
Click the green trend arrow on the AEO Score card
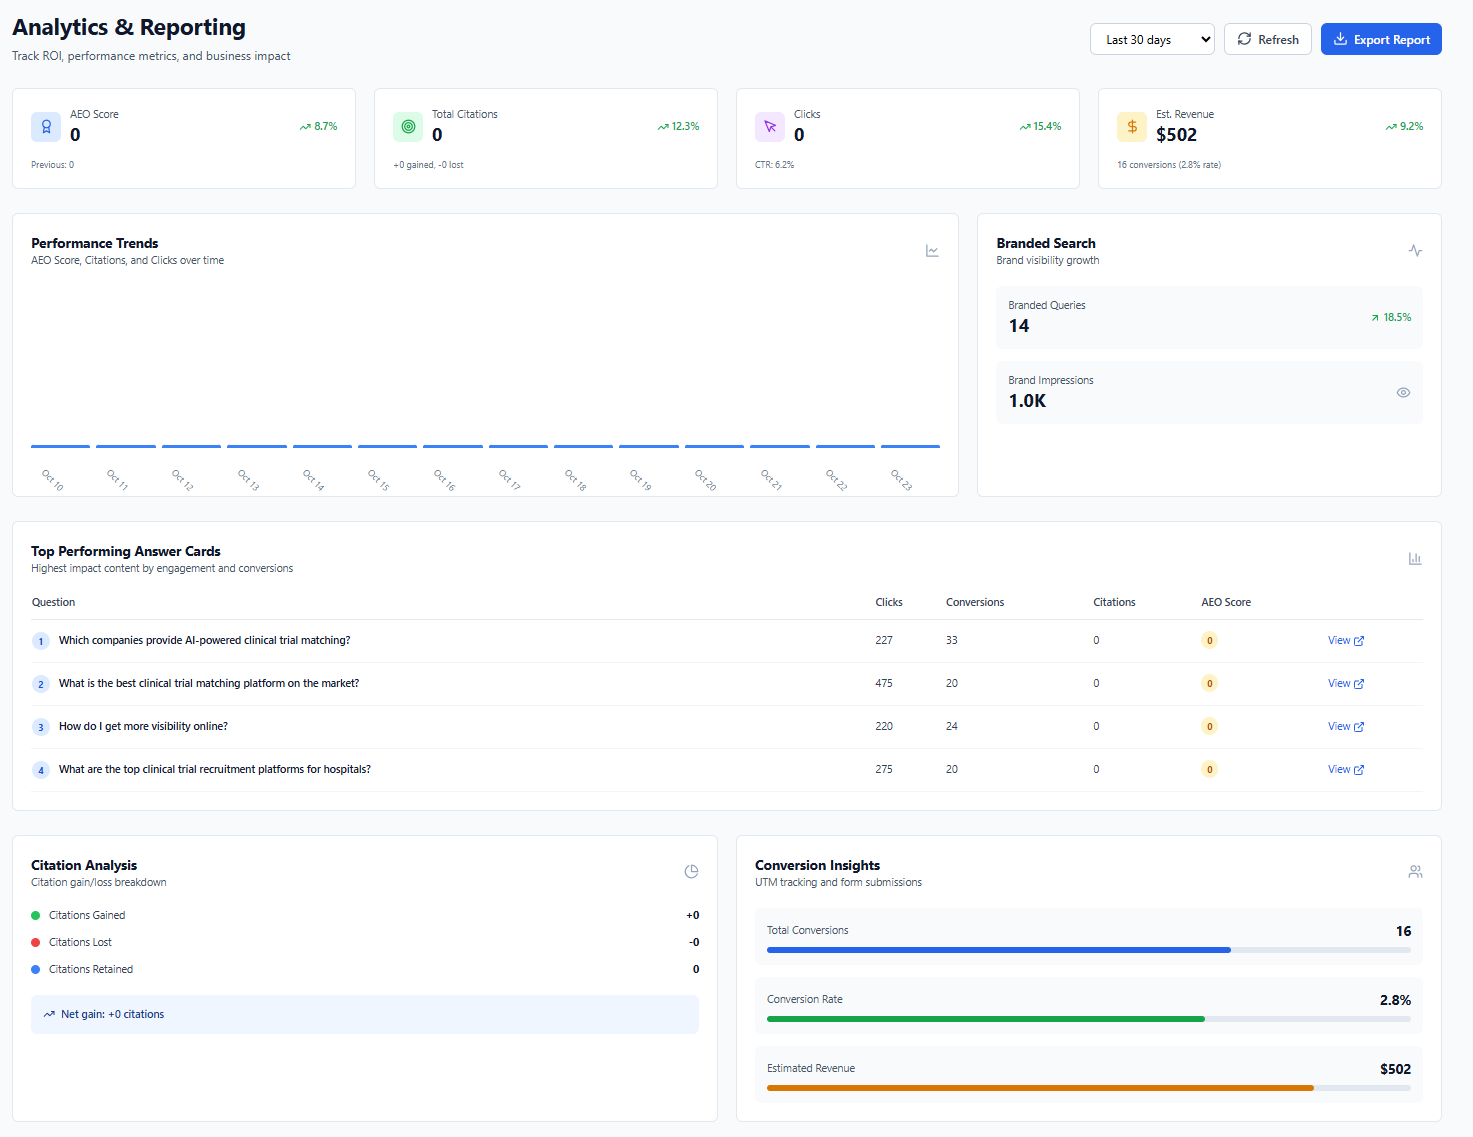(307, 126)
